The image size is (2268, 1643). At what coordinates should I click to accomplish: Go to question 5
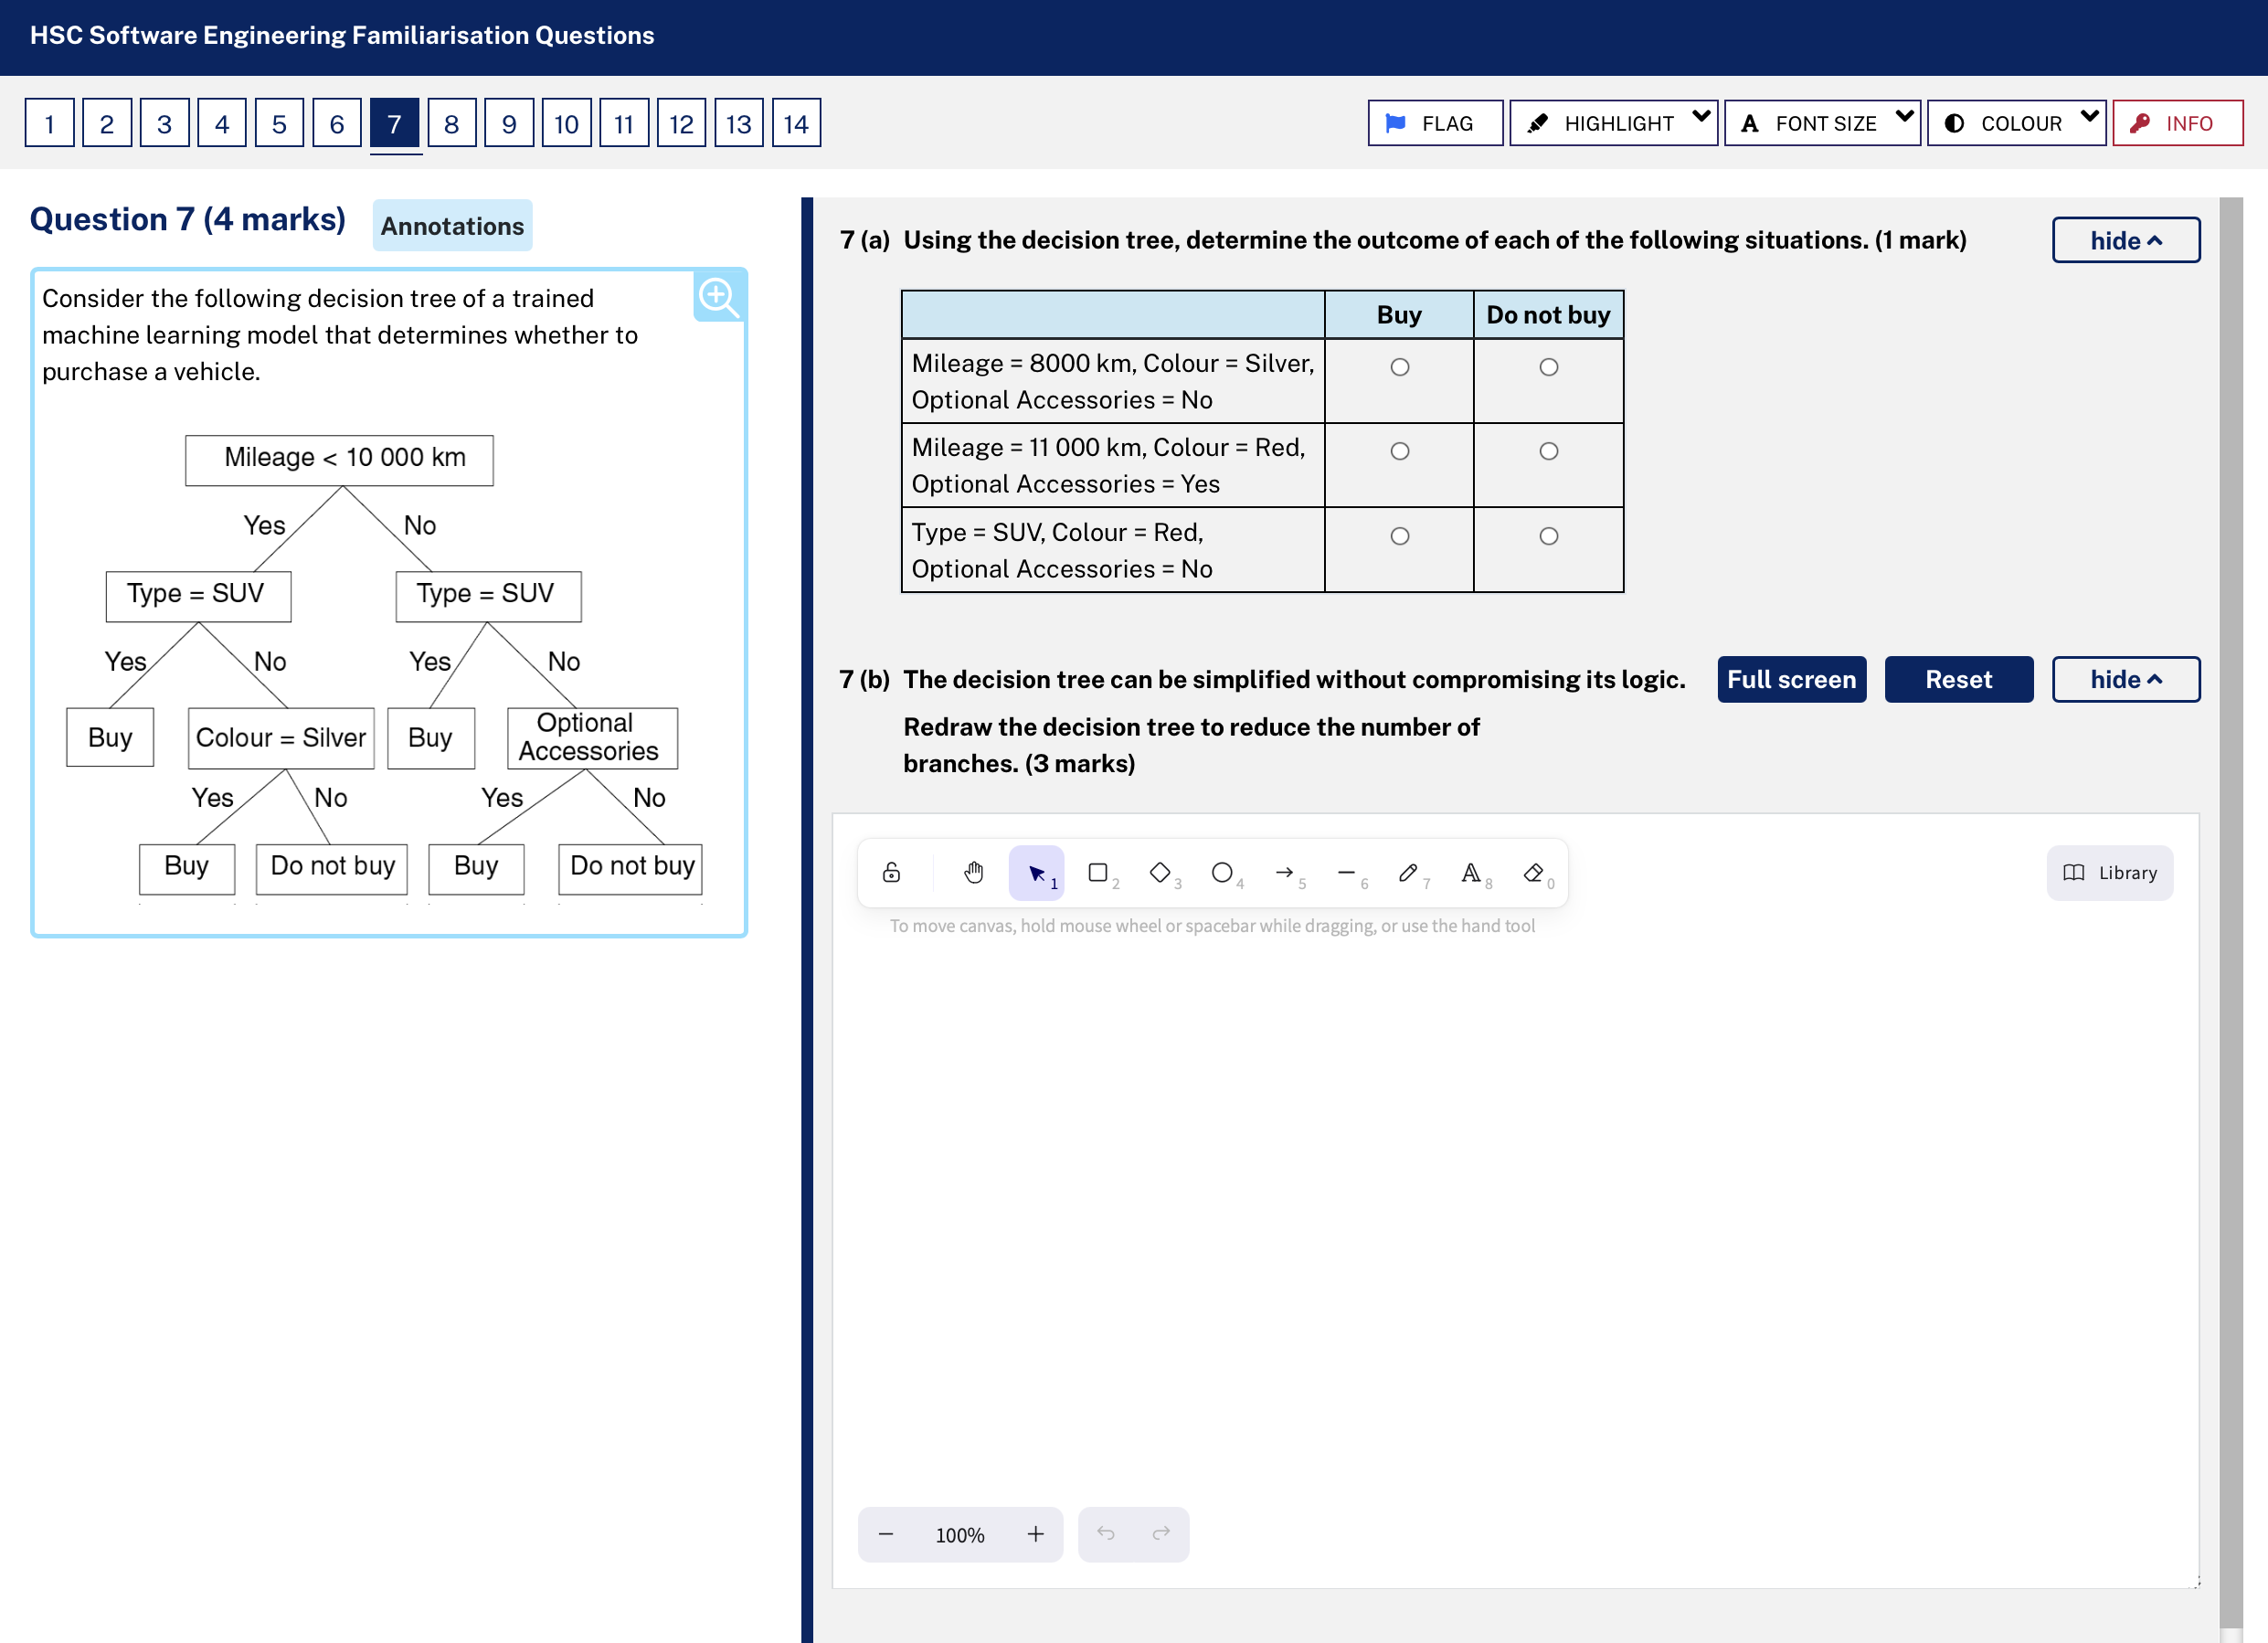(279, 123)
